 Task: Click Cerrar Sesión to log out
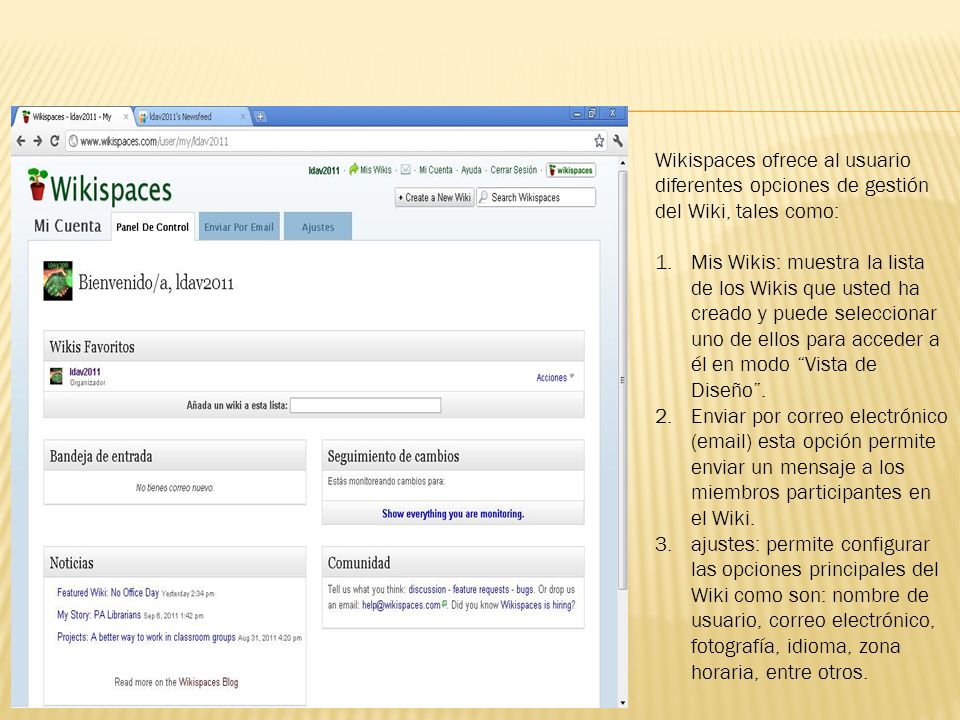[514, 170]
